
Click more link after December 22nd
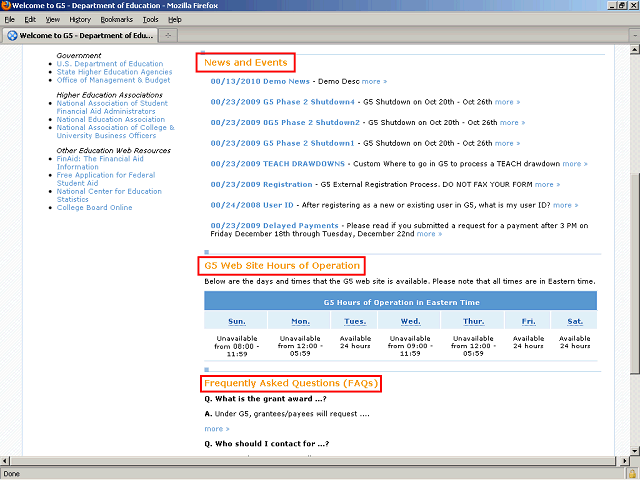pos(429,234)
